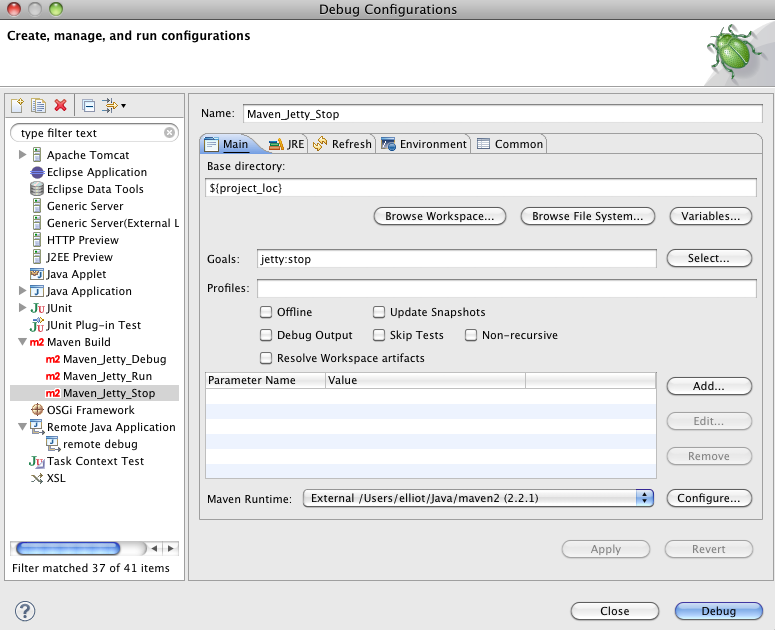Open the Environment tab
775x630 pixels.
pos(425,144)
